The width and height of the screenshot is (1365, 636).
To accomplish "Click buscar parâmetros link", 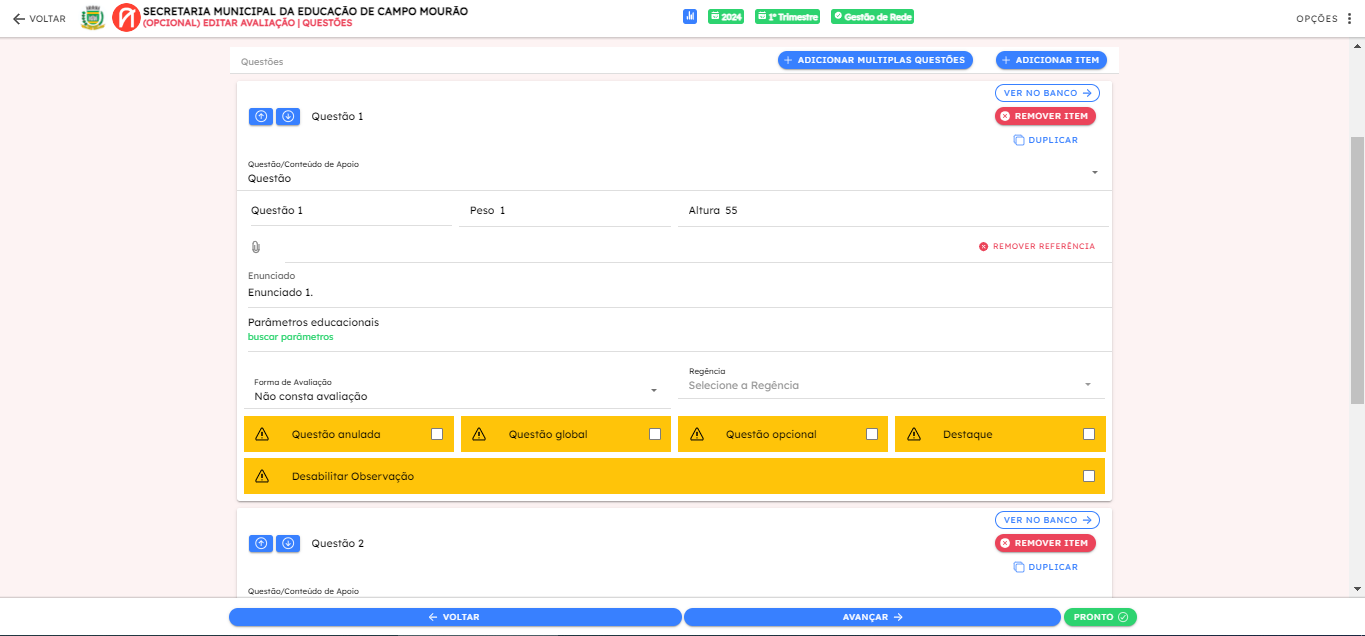I will [291, 337].
